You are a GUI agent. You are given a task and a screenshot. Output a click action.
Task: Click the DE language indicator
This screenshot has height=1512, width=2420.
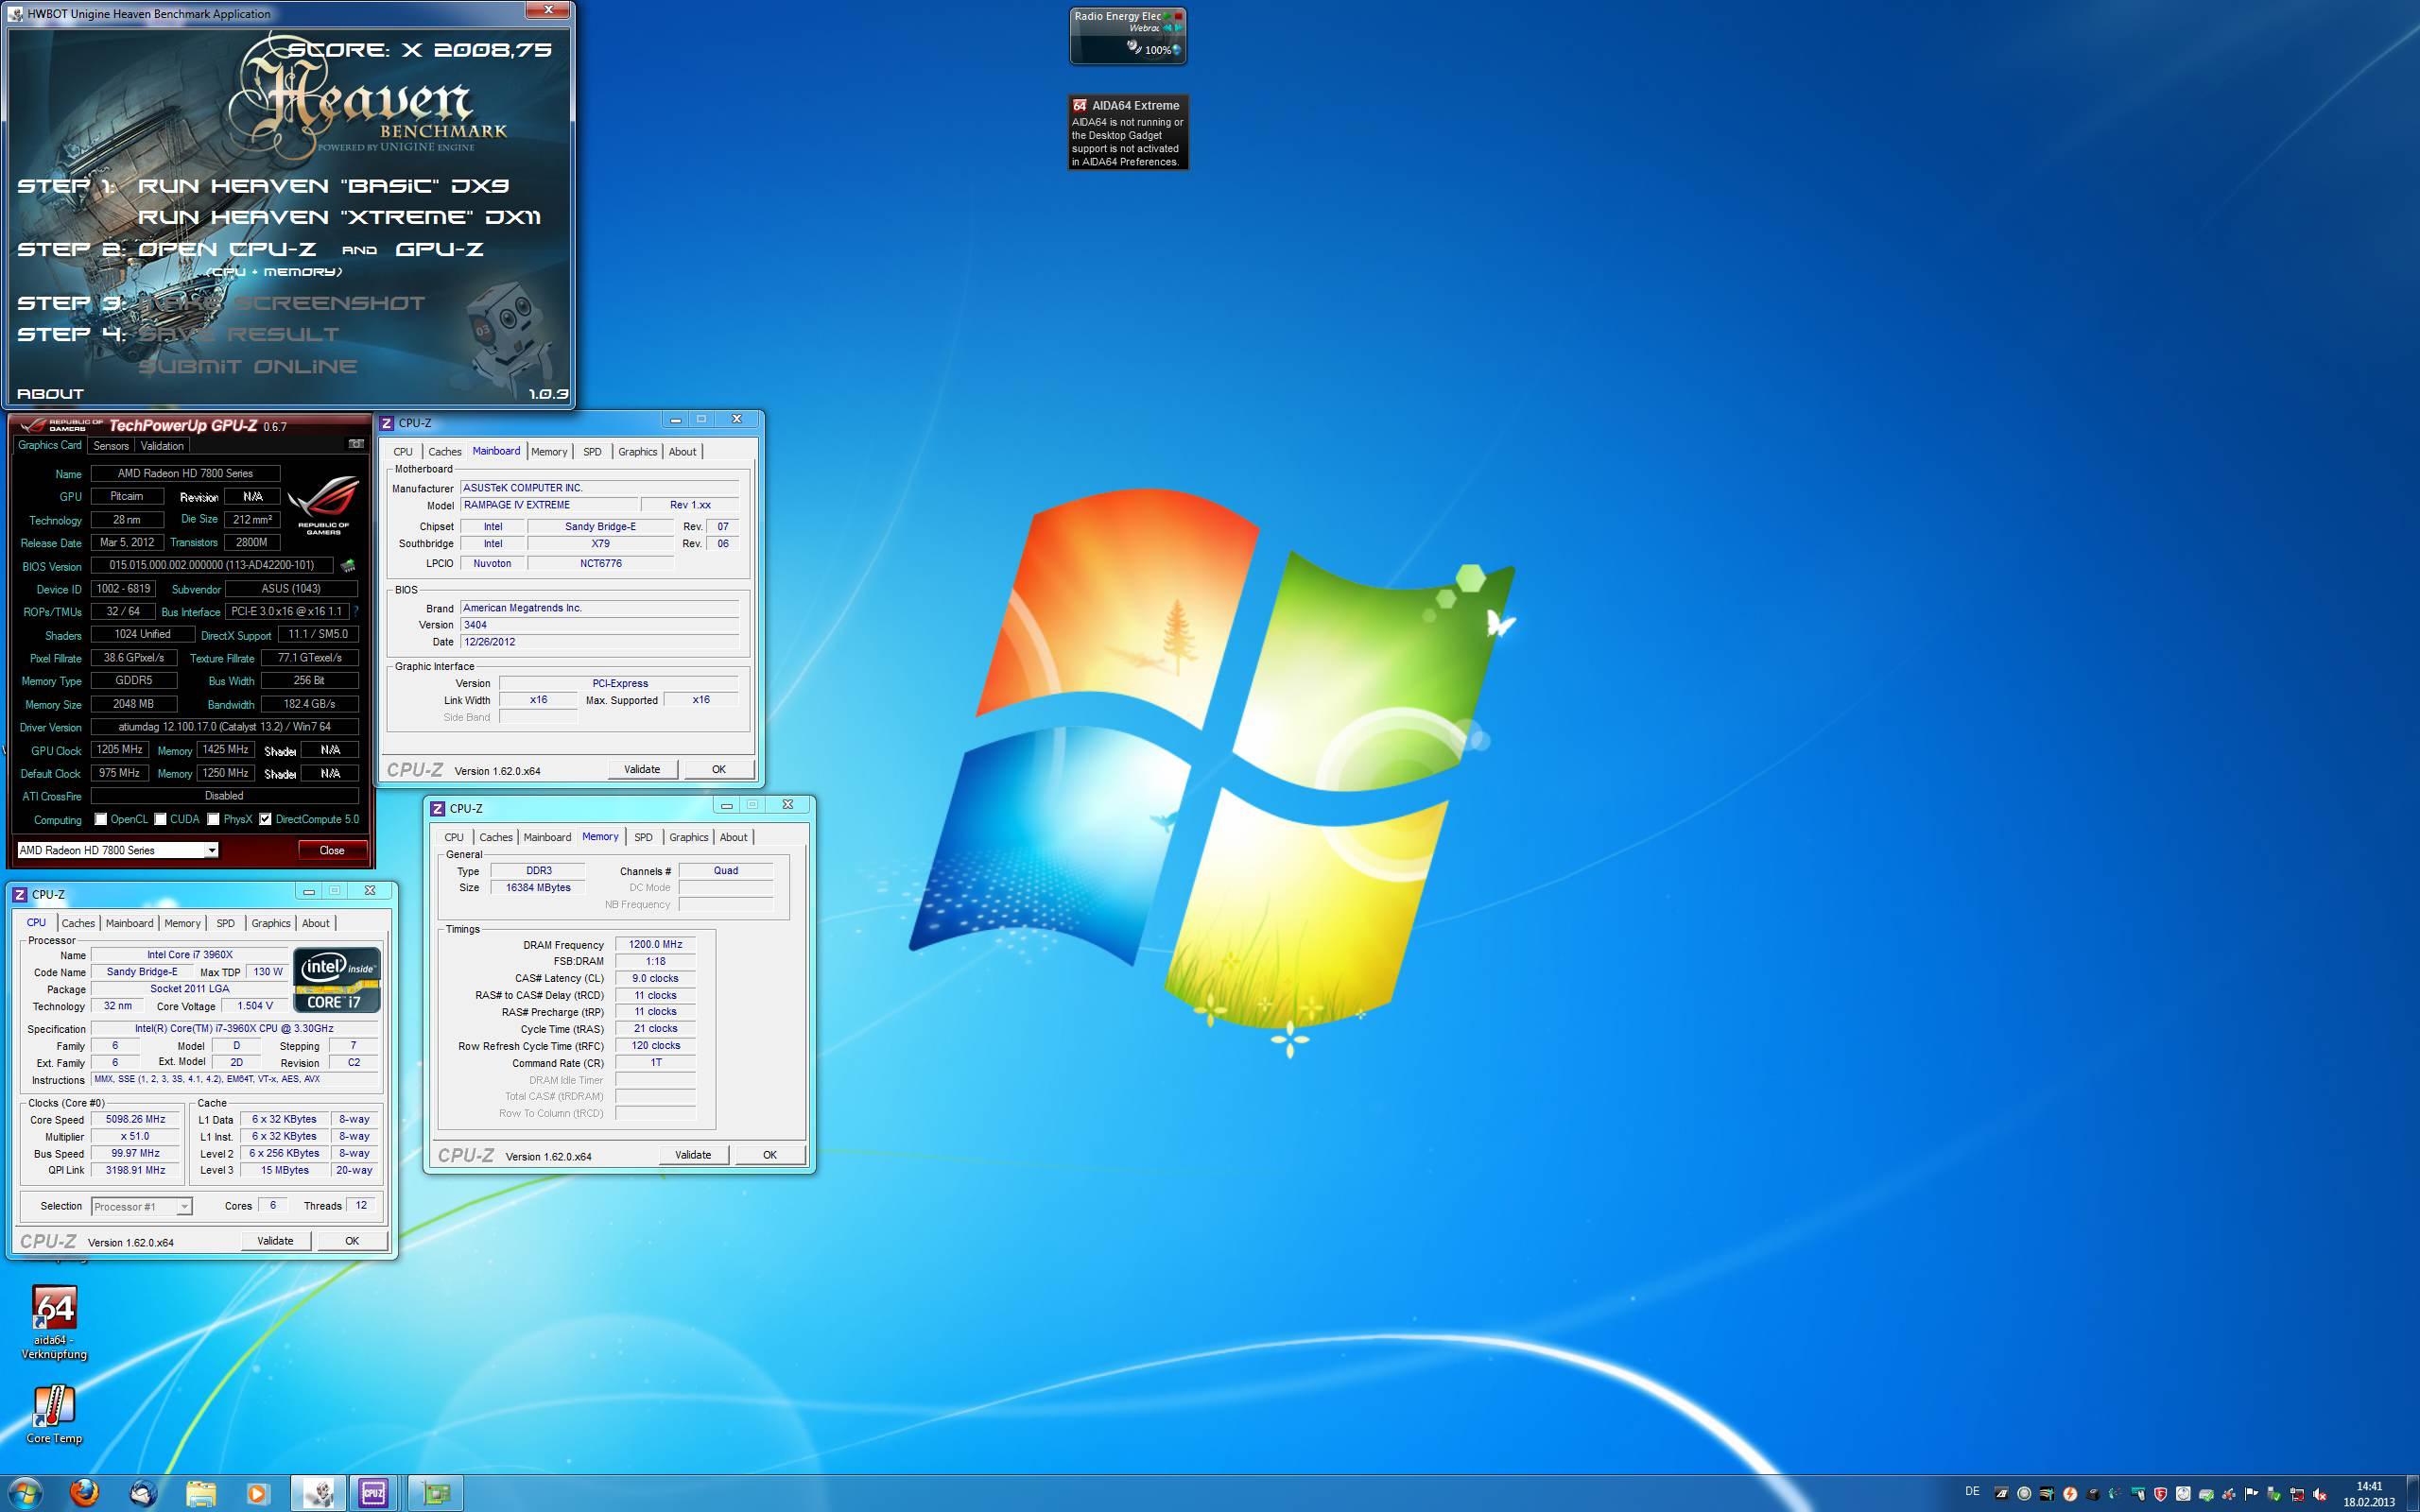coord(1972,1491)
